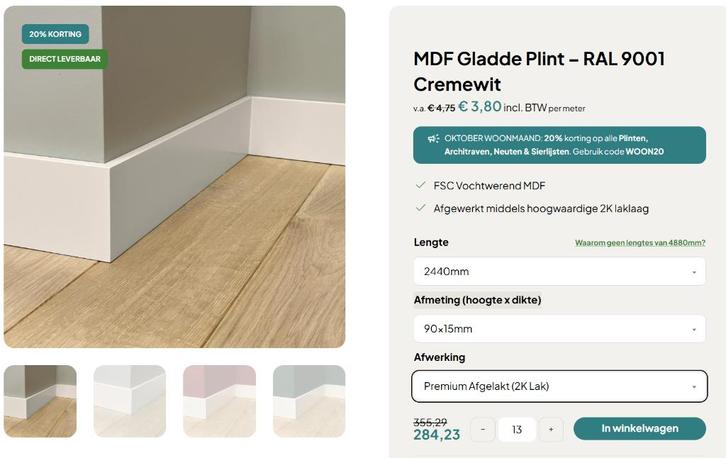
Task: Select the first grey-green wall thumbnail
Action: [x=40, y=401]
